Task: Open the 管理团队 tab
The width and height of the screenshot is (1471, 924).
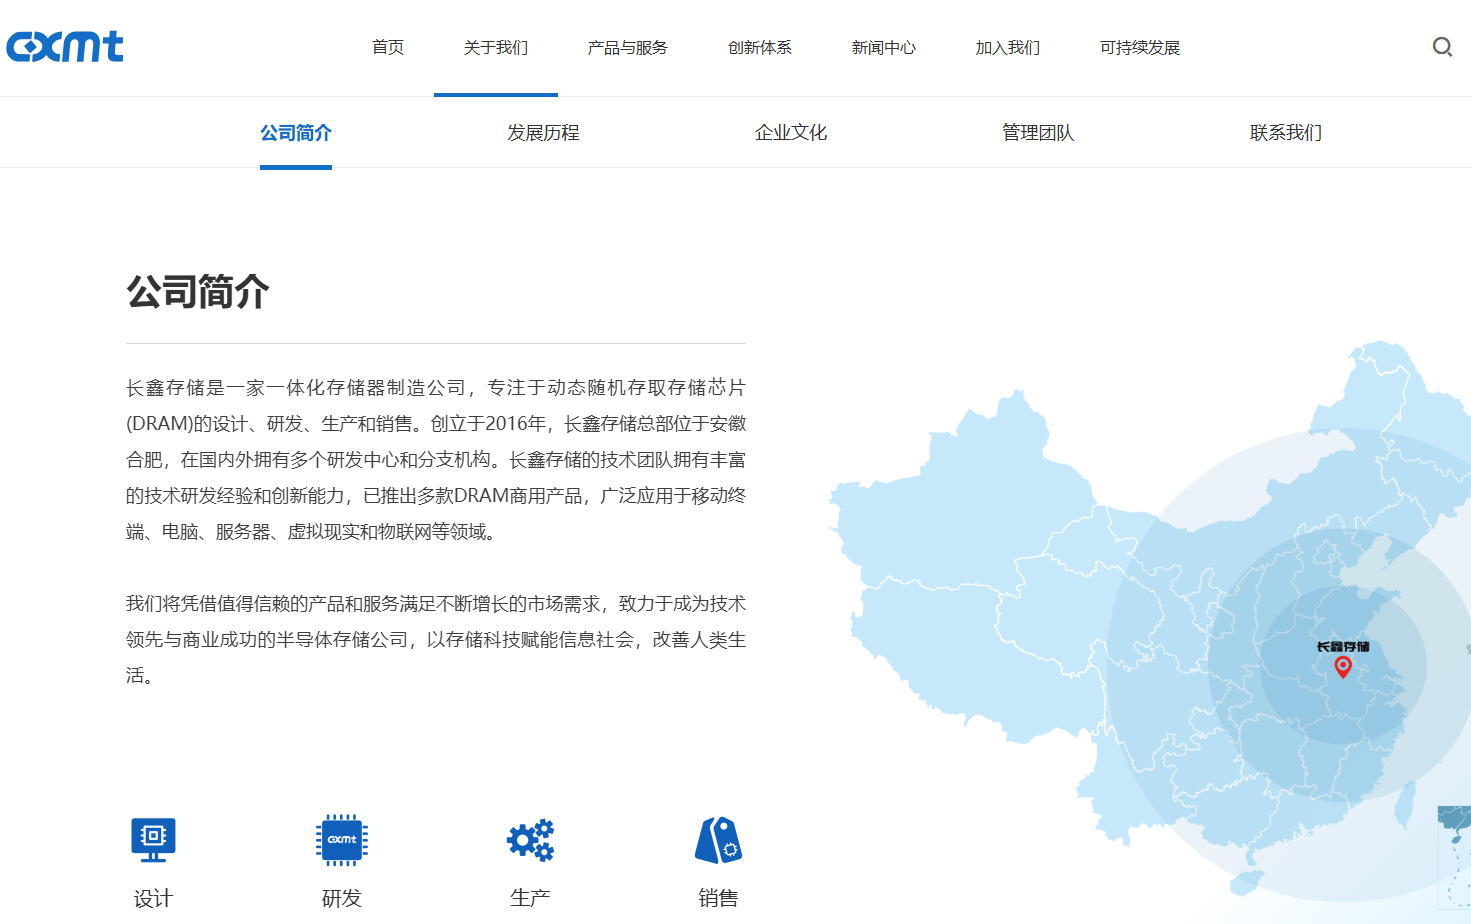Action: point(1038,133)
